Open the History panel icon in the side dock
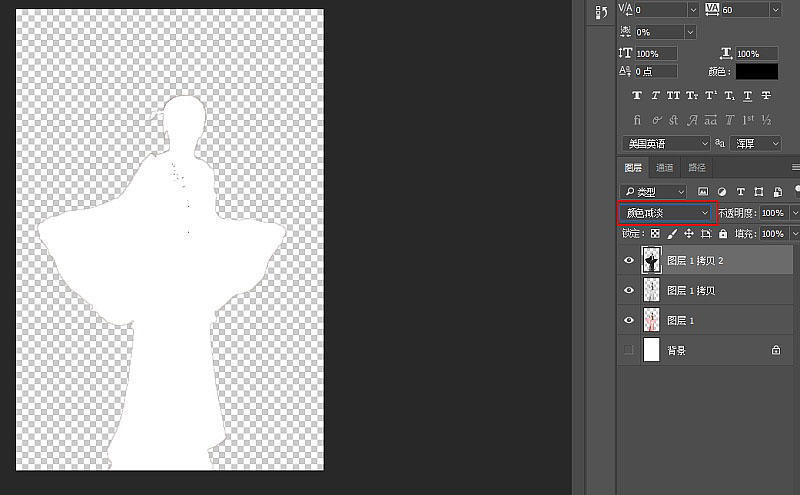 pyautogui.click(x=601, y=13)
